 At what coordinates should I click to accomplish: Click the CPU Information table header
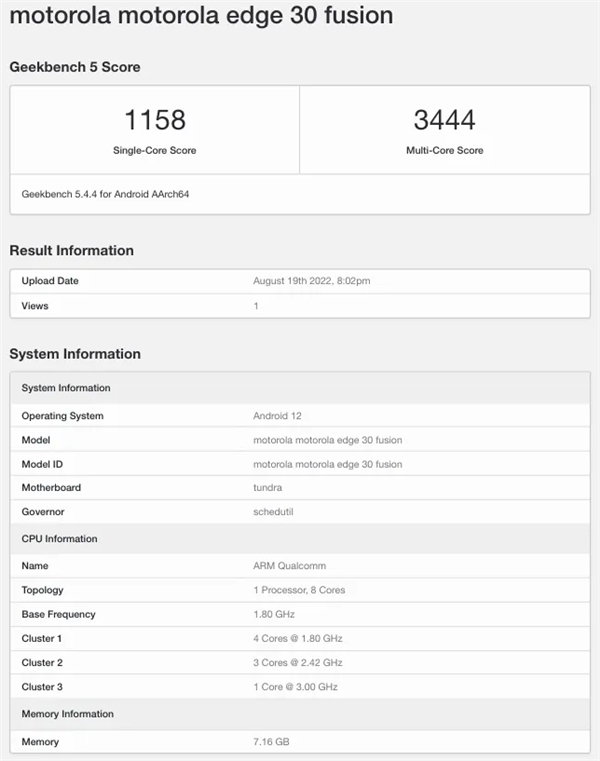coord(59,539)
